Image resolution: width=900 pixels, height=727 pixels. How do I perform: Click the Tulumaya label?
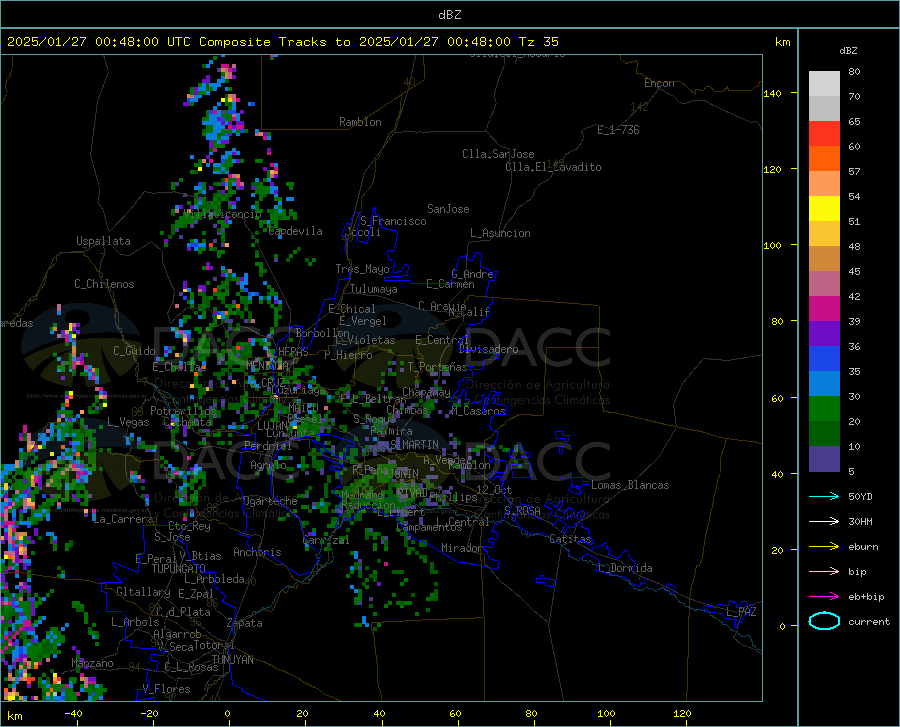click(x=374, y=289)
